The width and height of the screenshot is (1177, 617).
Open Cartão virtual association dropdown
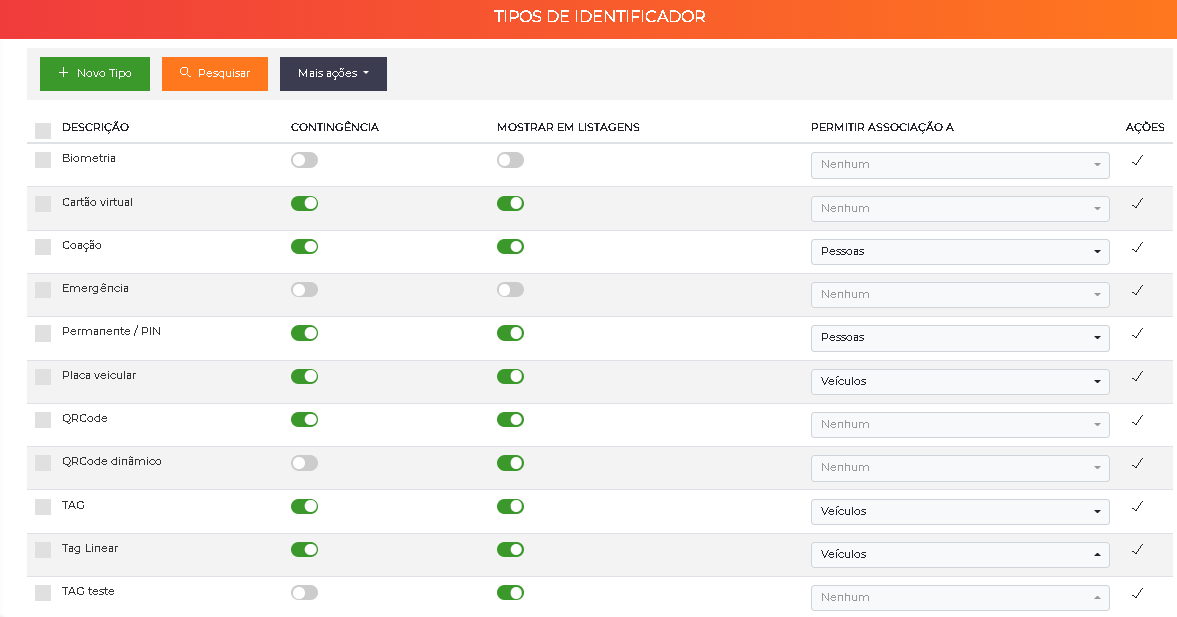coord(960,209)
